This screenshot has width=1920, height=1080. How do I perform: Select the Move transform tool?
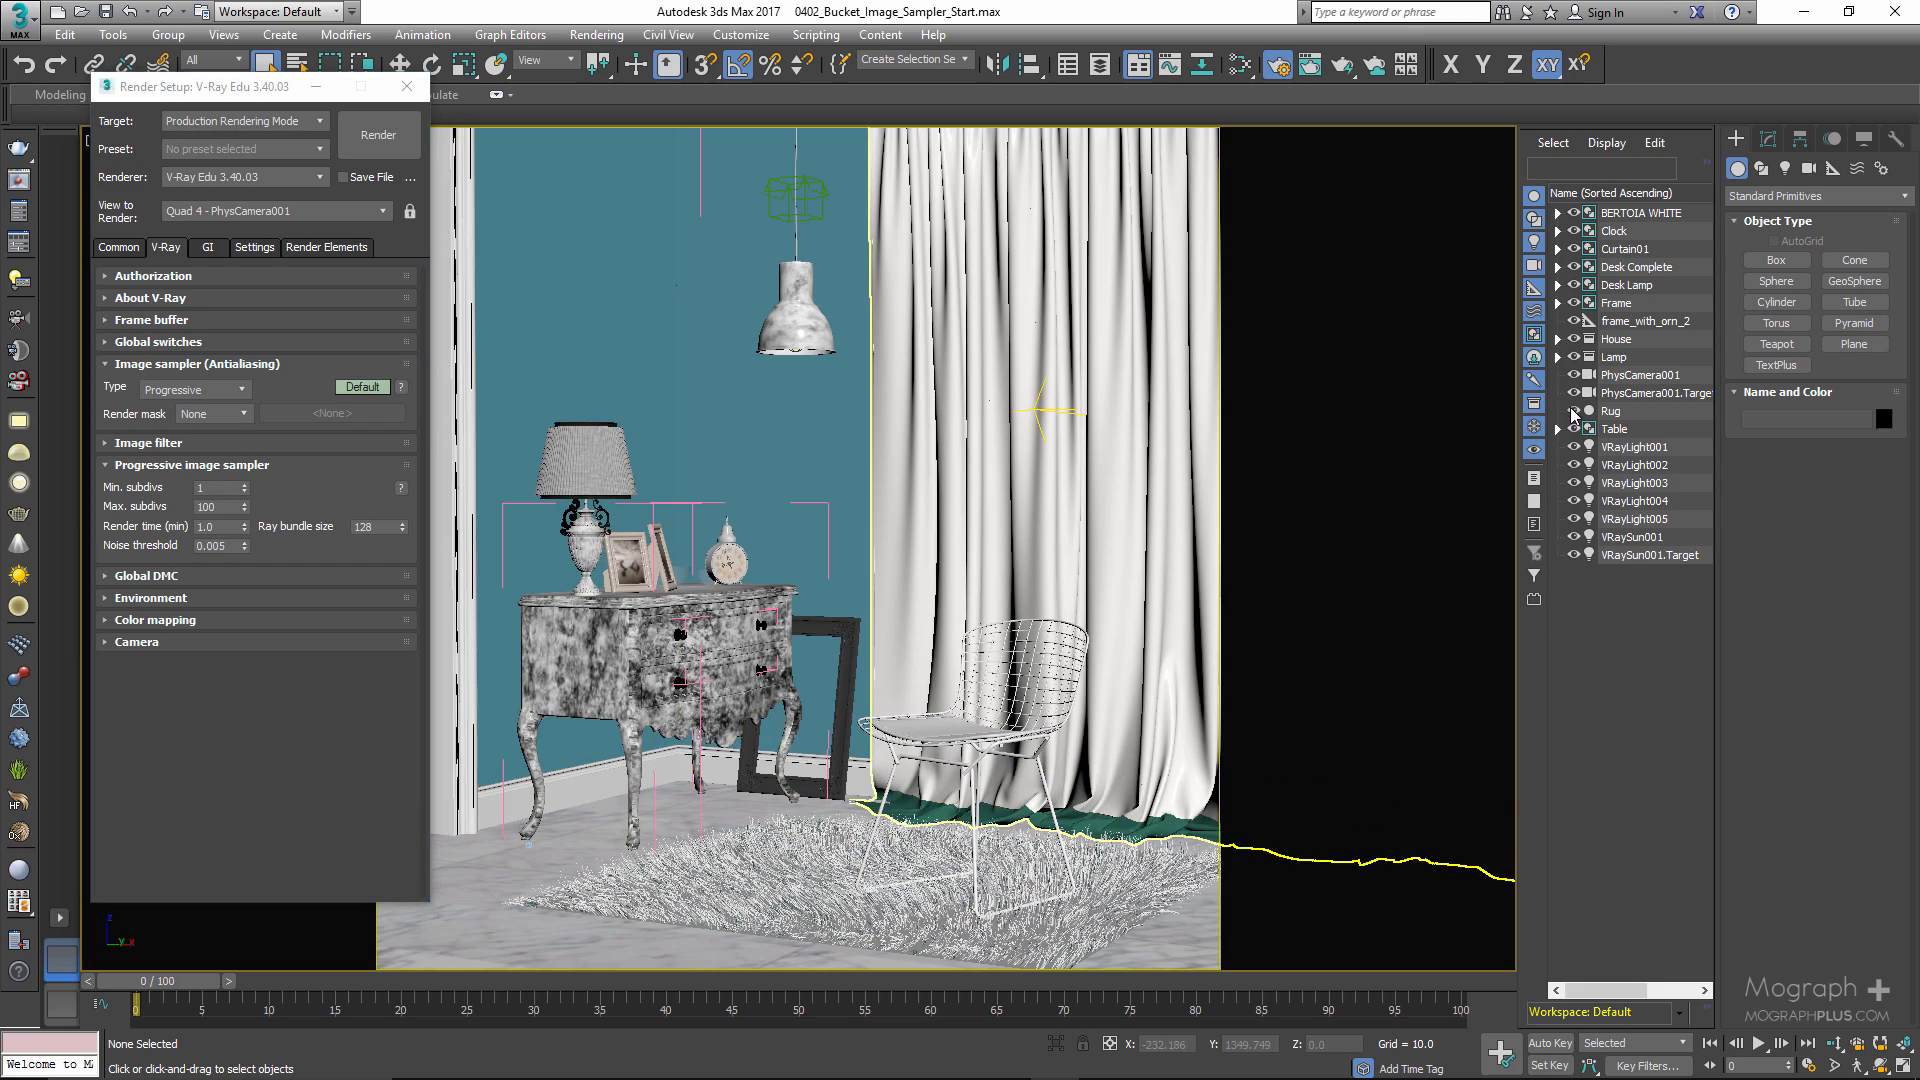click(x=399, y=65)
